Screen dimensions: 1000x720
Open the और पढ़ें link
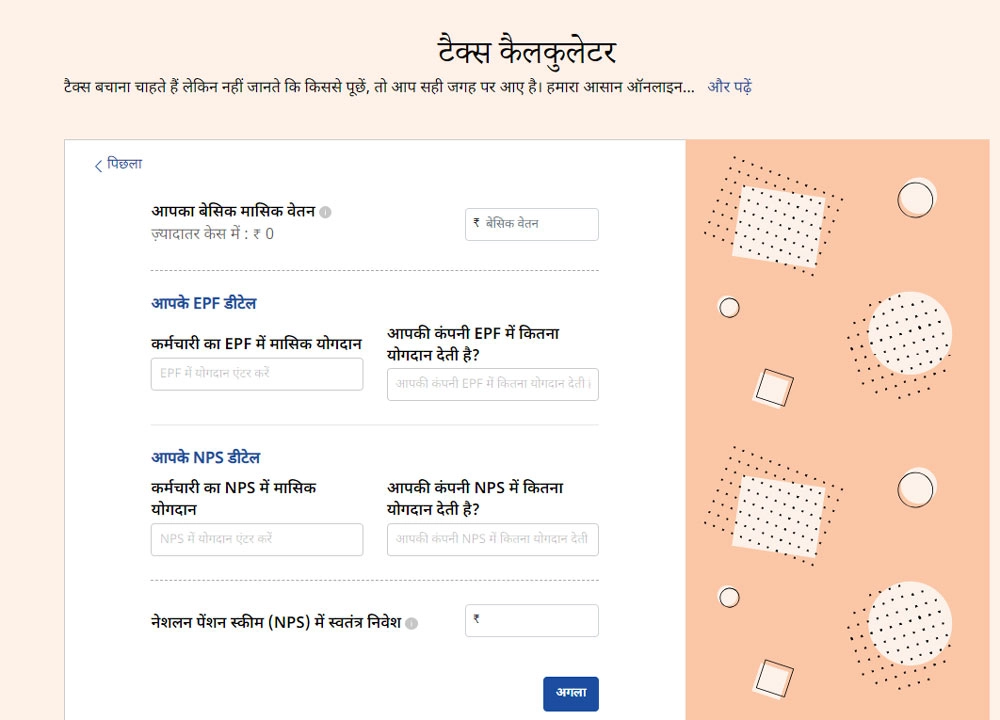730,87
